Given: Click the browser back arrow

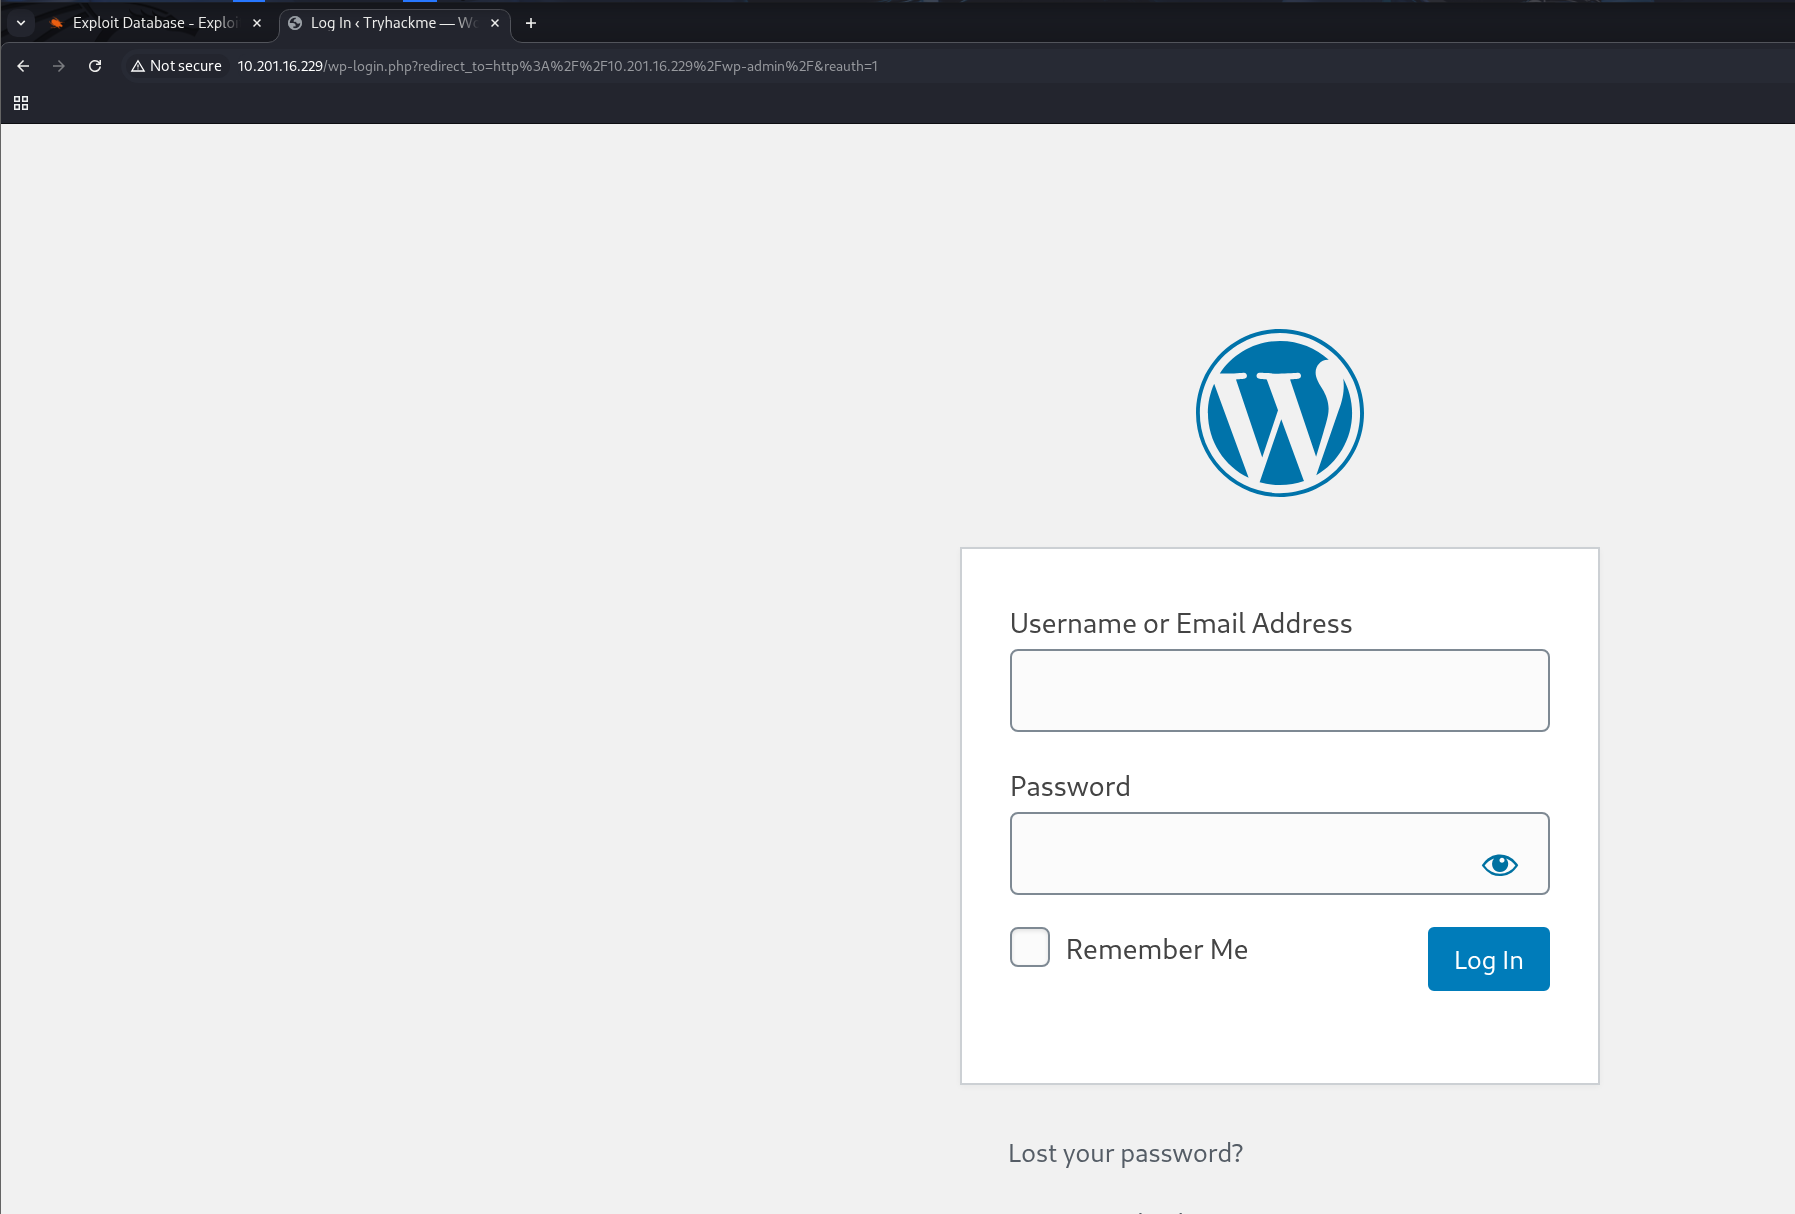Looking at the screenshot, I should 23,66.
